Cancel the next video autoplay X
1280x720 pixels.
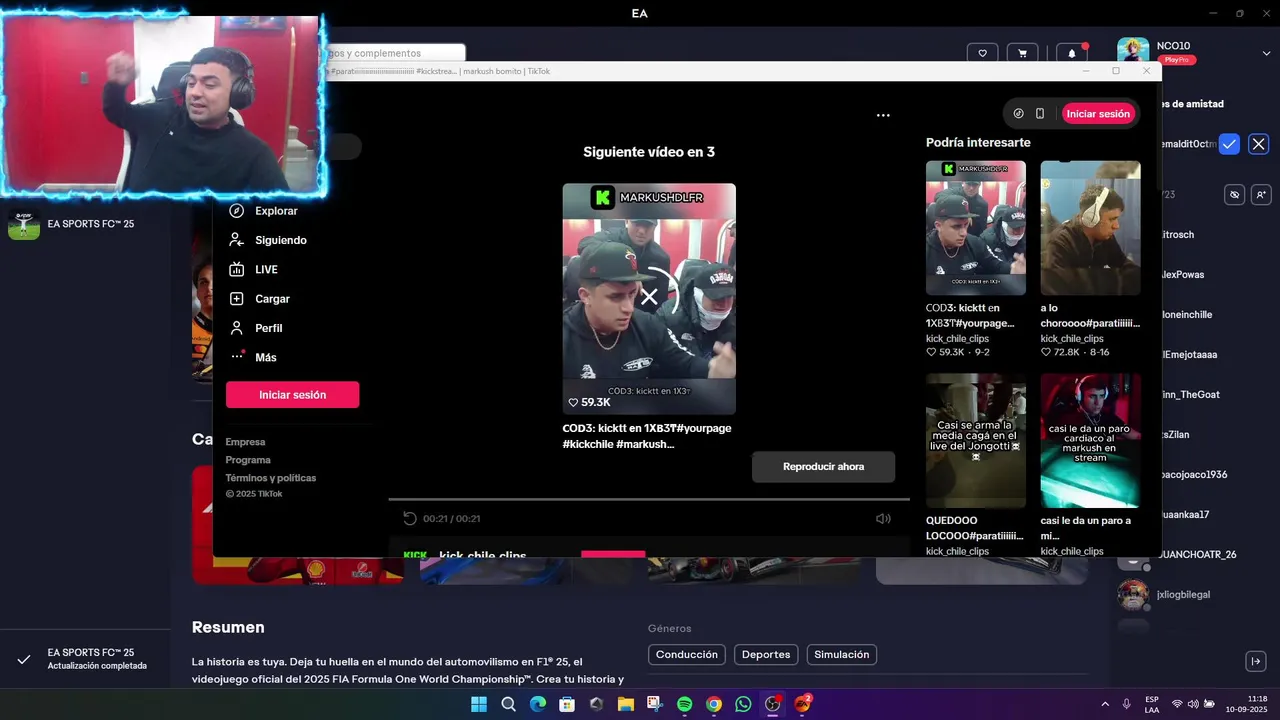click(649, 297)
